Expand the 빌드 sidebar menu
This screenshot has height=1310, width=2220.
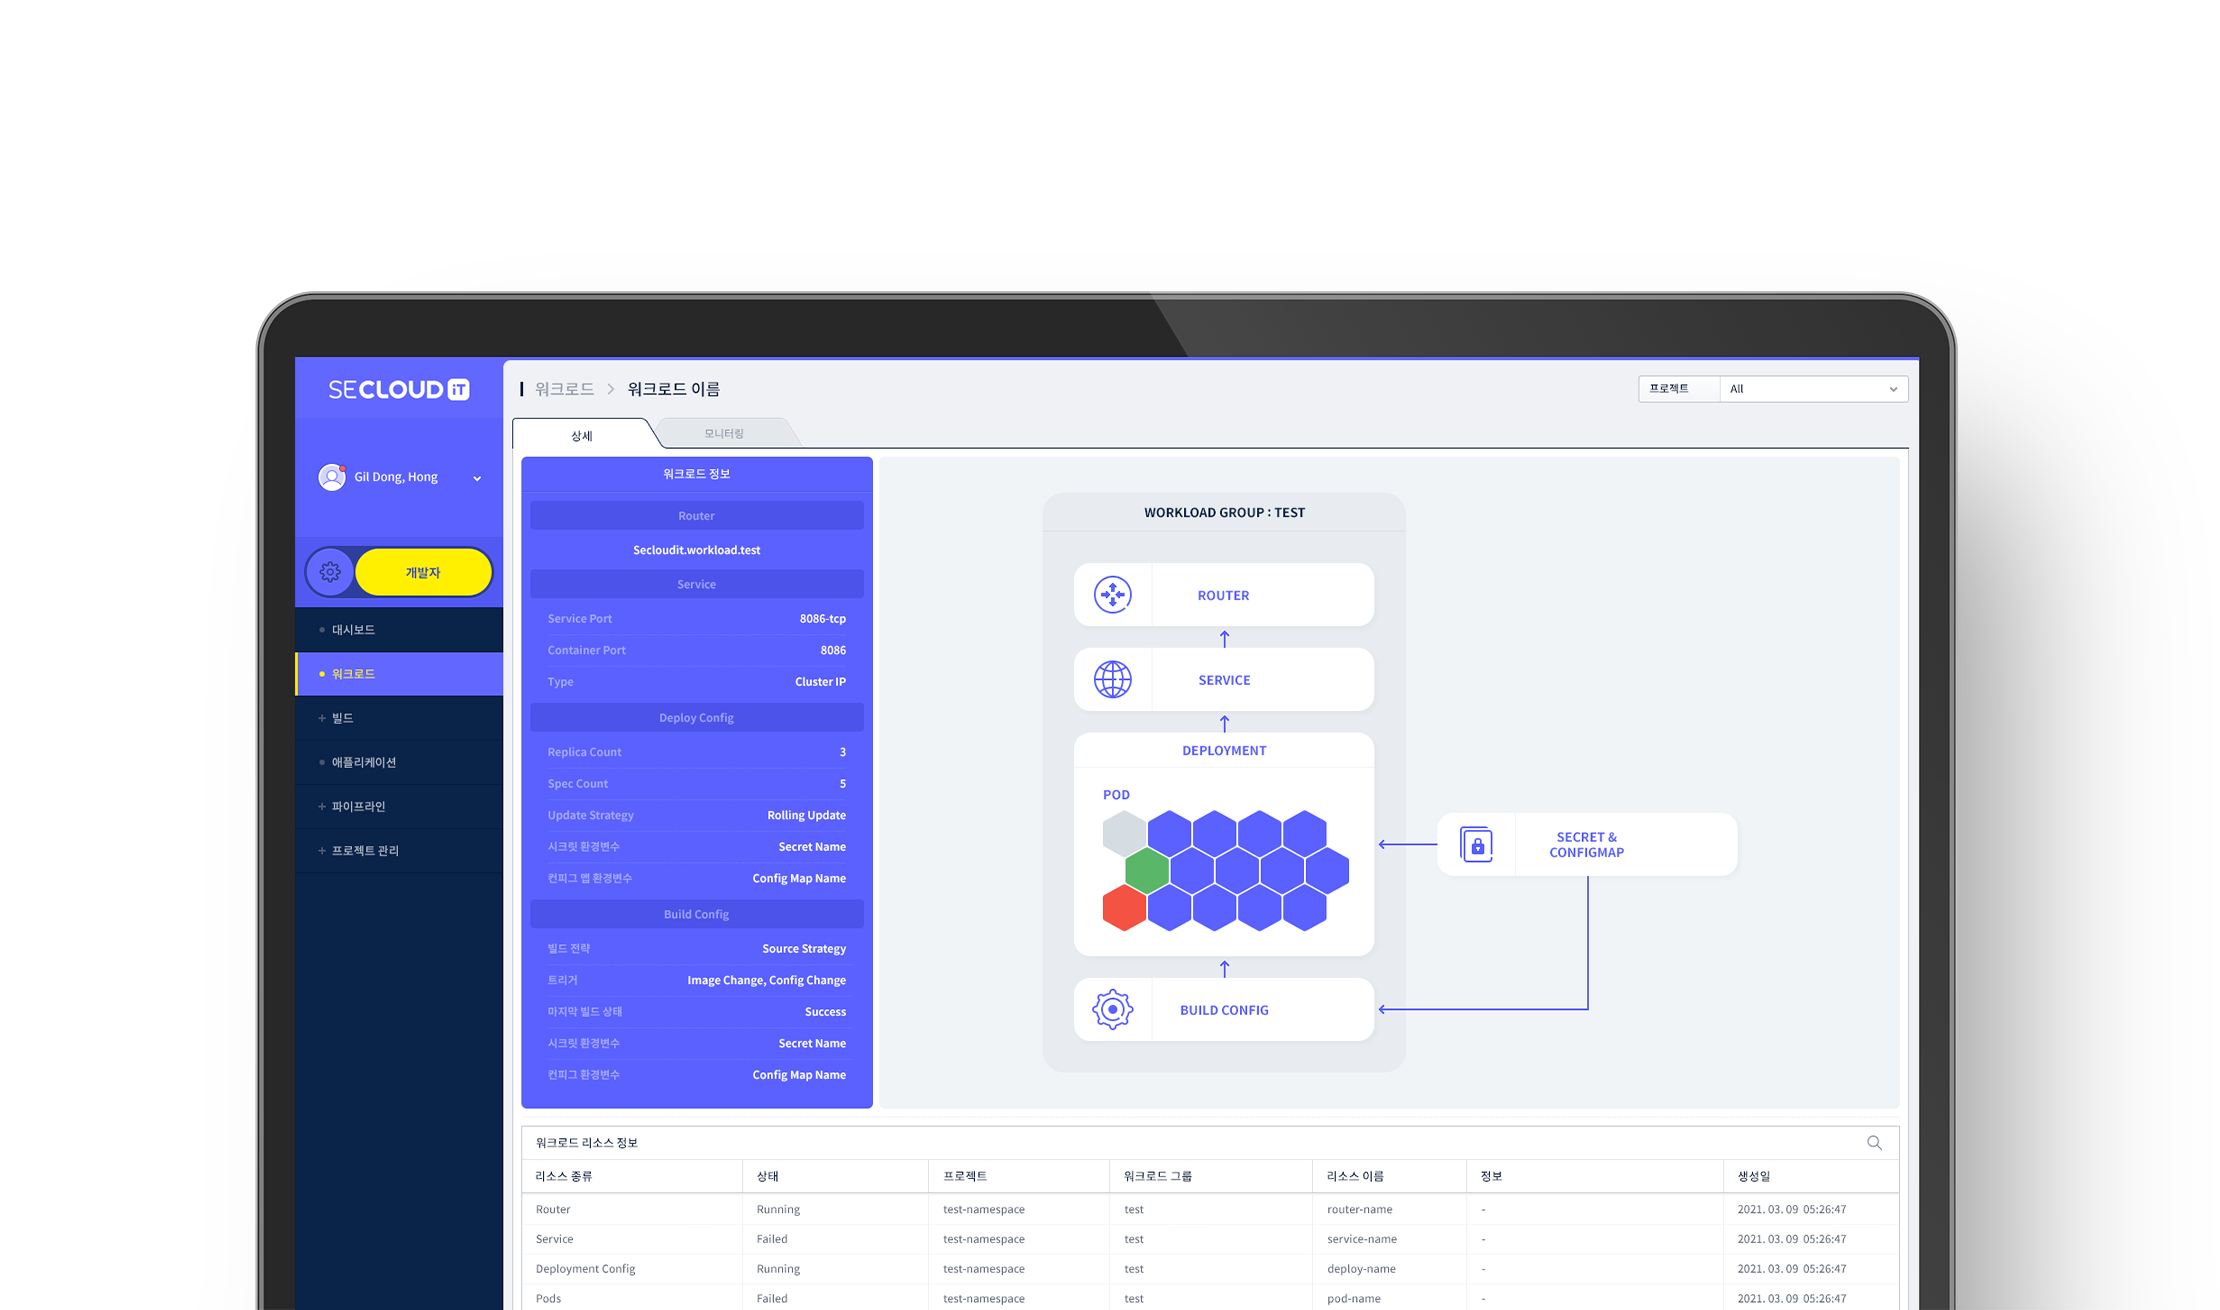pos(343,718)
